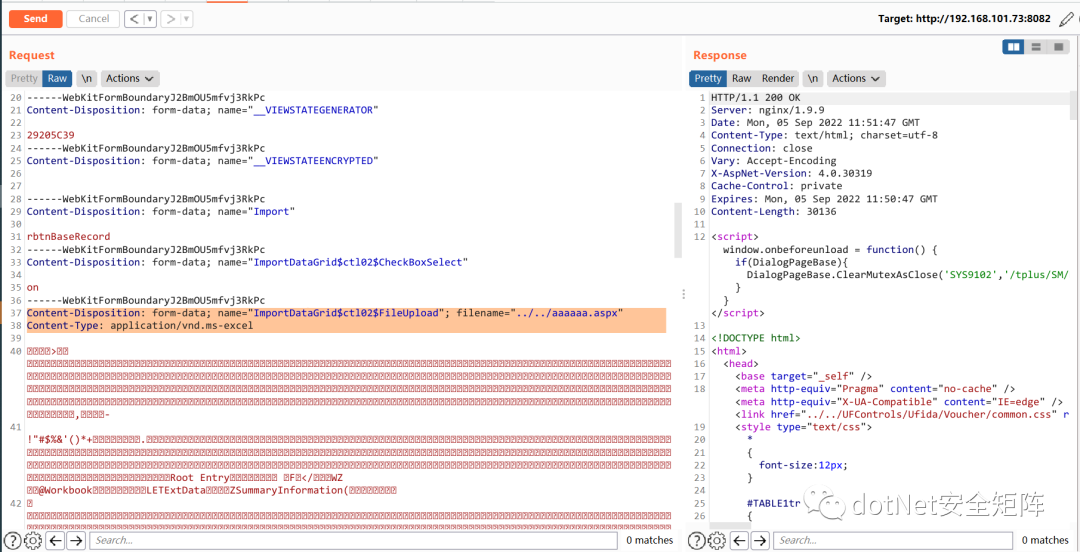
Task: Click the filename="../../aaaaaa.aspx" text
Action: point(539,313)
